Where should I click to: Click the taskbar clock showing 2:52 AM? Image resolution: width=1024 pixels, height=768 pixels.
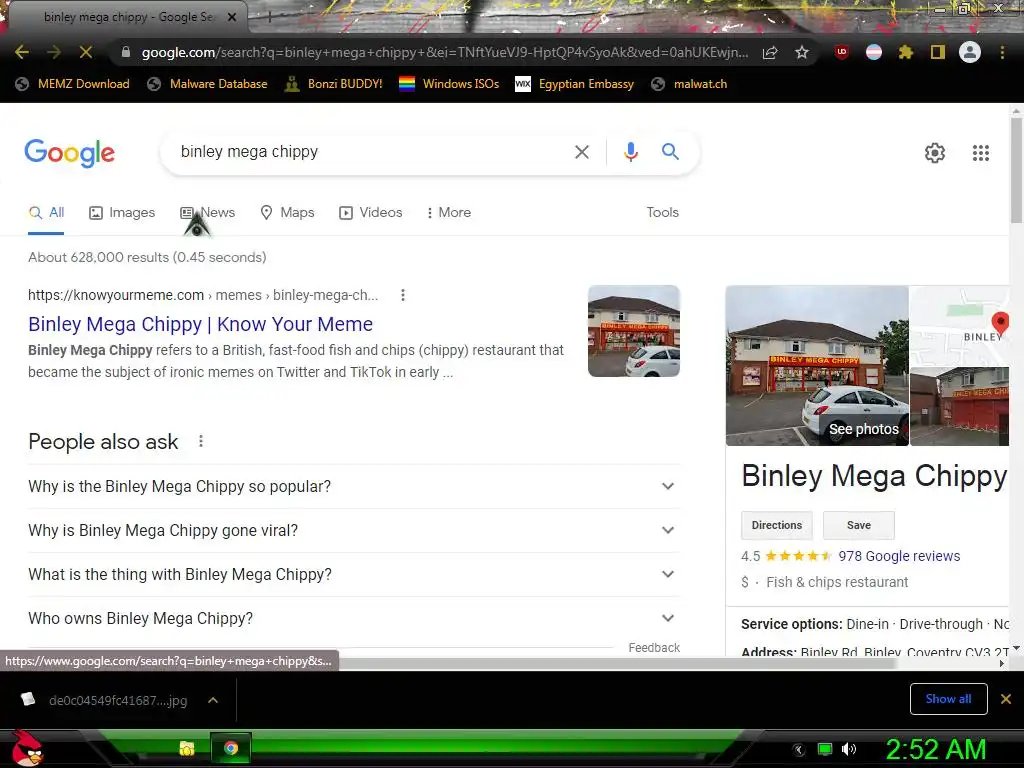[935, 749]
